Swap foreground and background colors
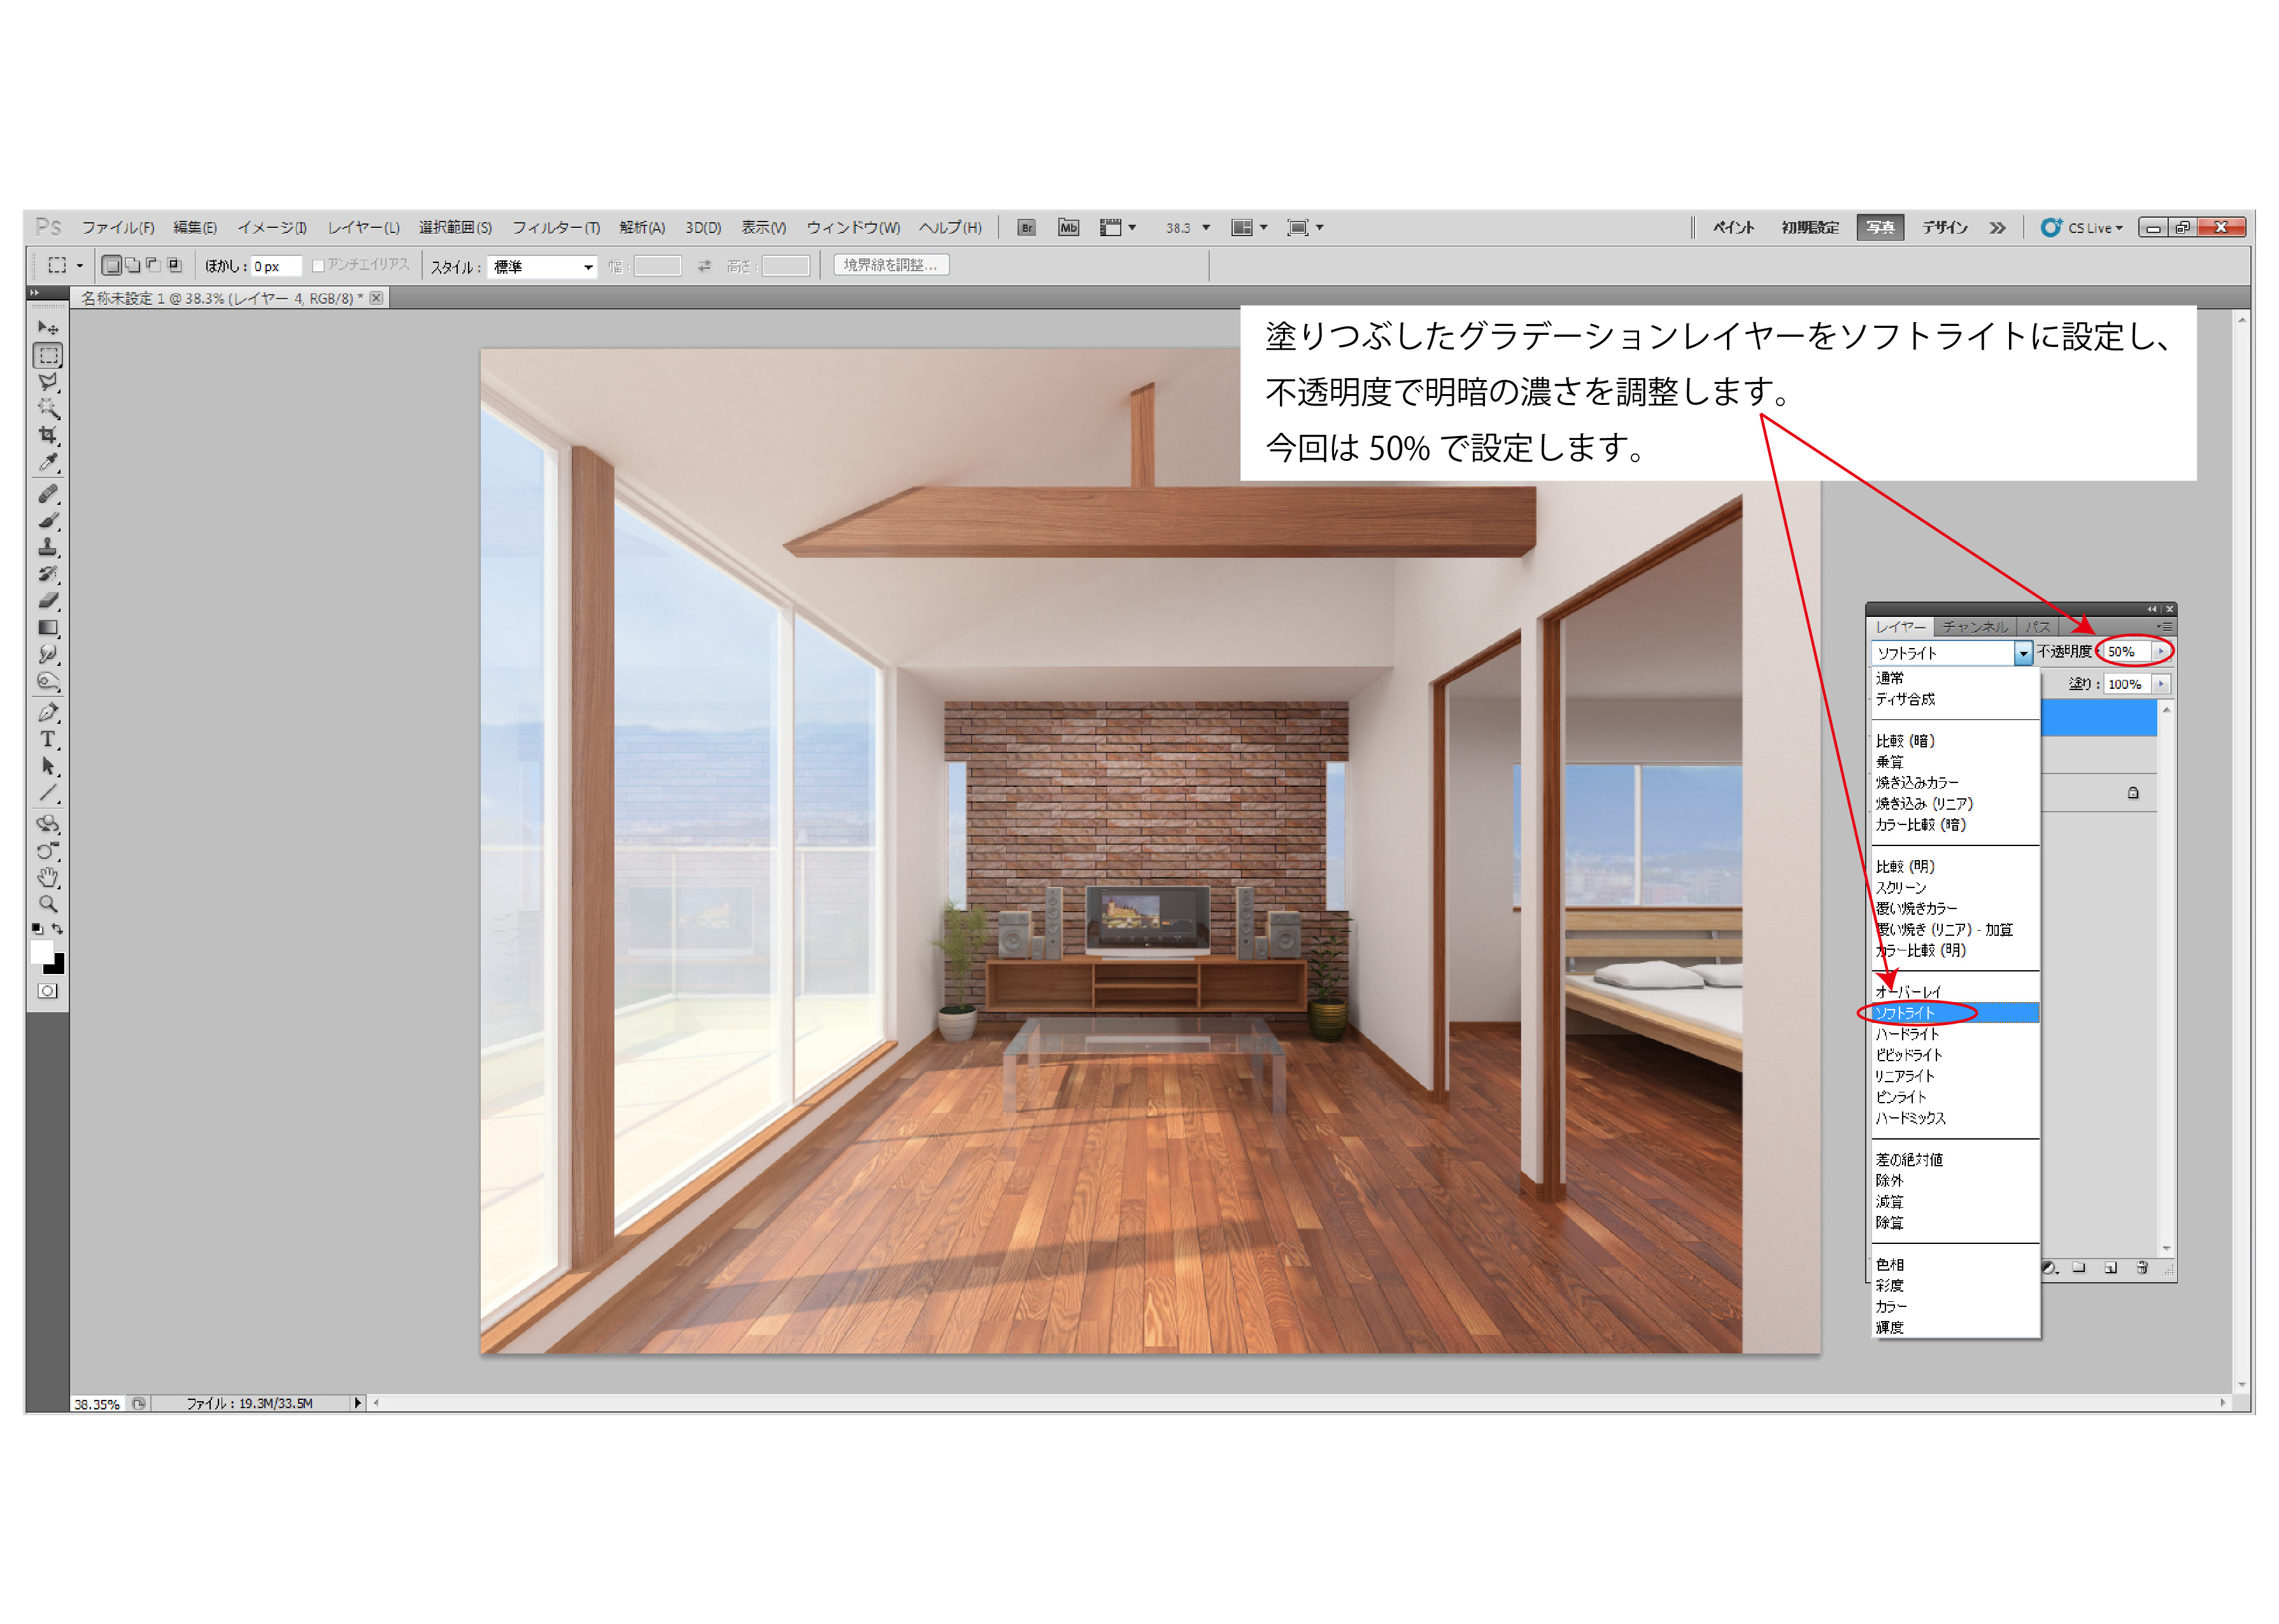 (58, 929)
